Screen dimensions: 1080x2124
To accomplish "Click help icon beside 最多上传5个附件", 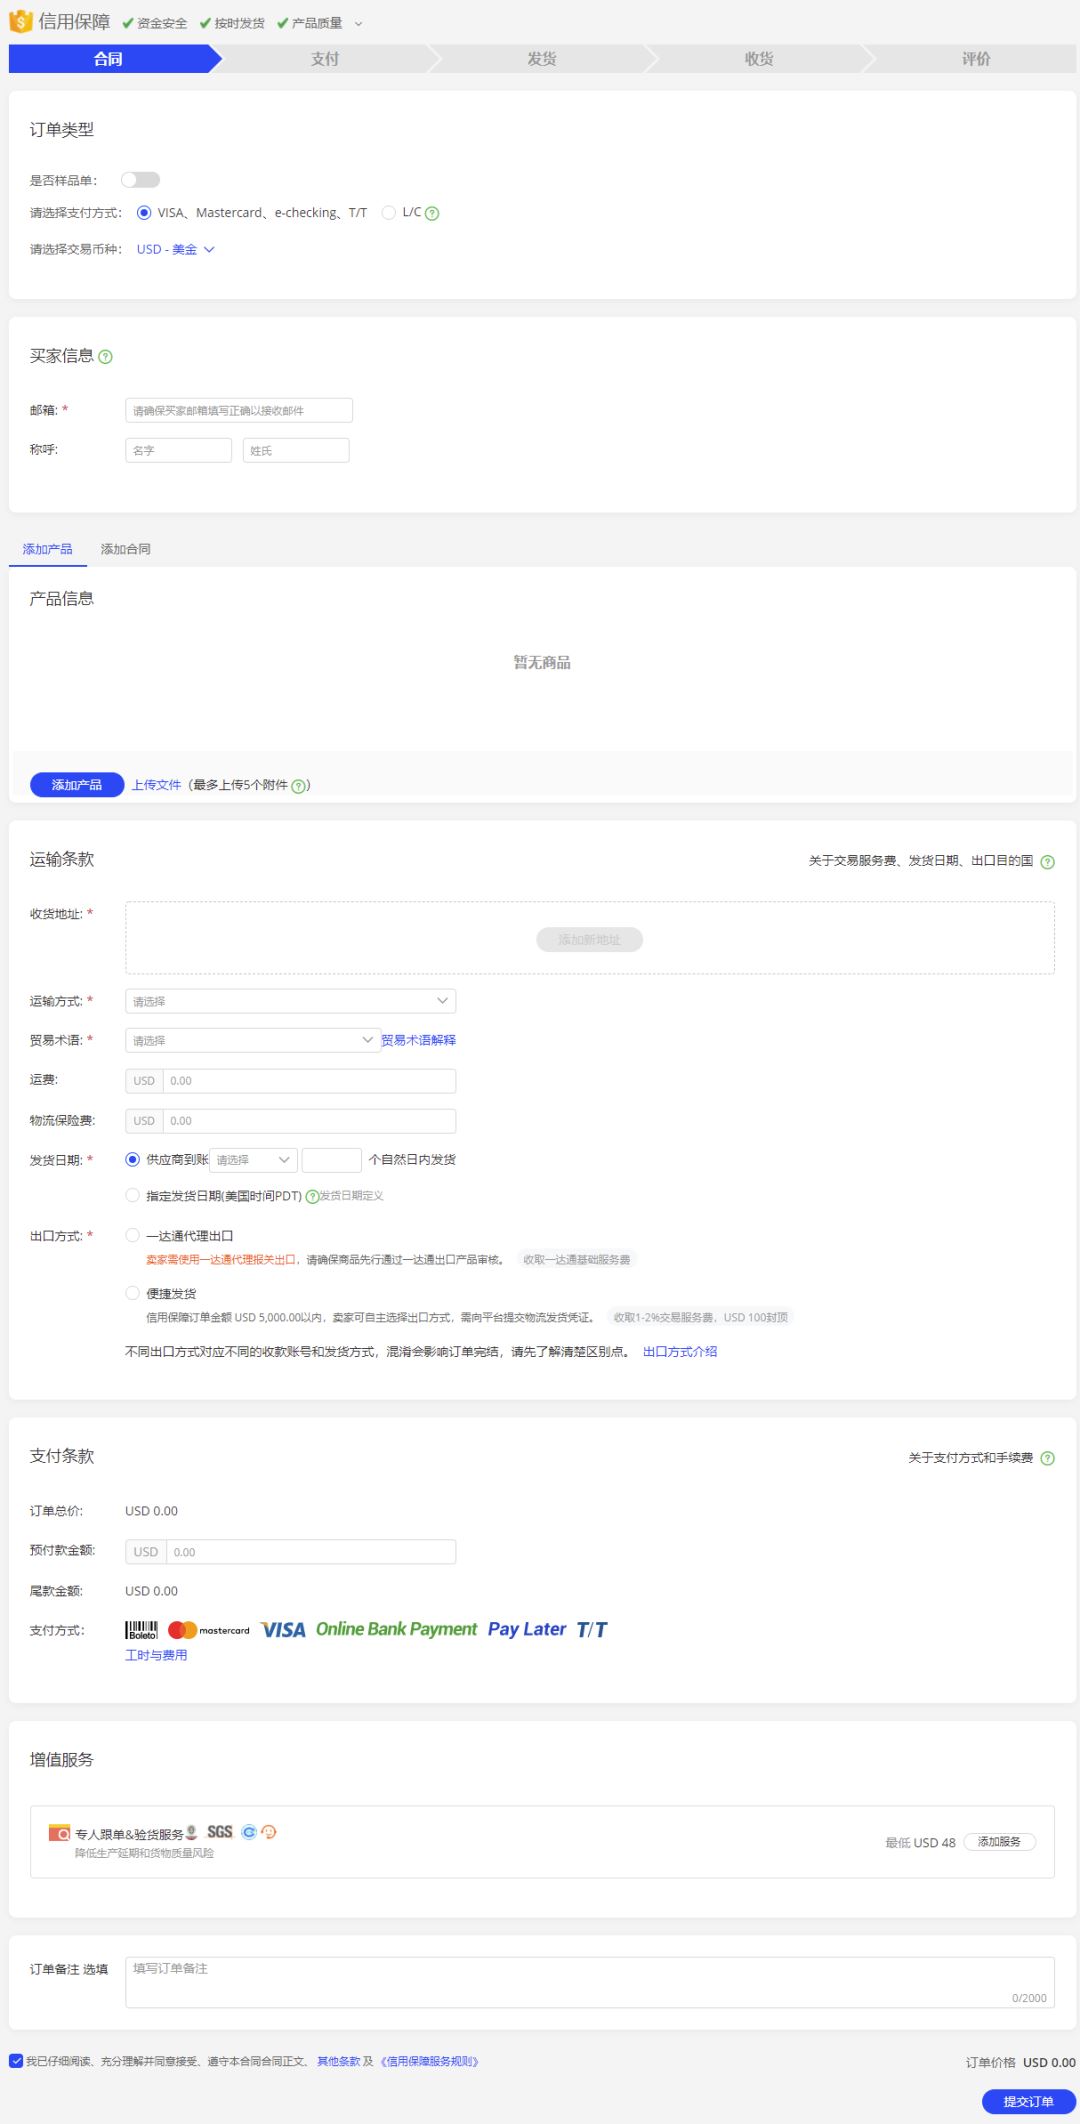I will (298, 786).
